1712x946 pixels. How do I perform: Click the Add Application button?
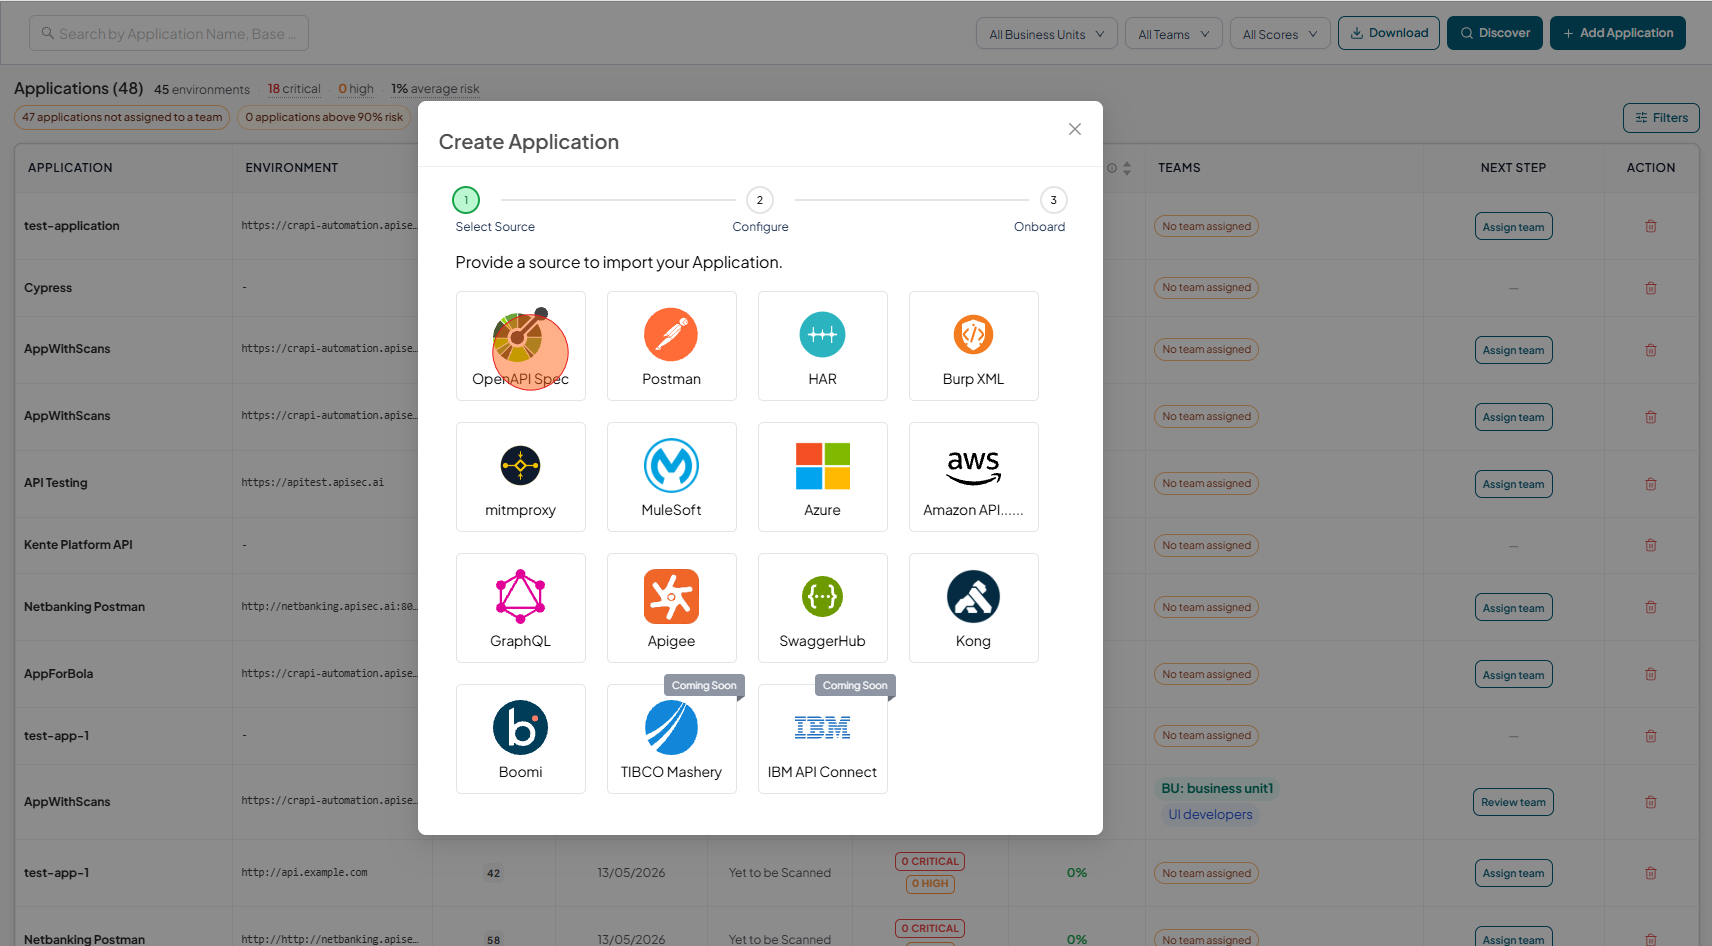pos(1618,33)
